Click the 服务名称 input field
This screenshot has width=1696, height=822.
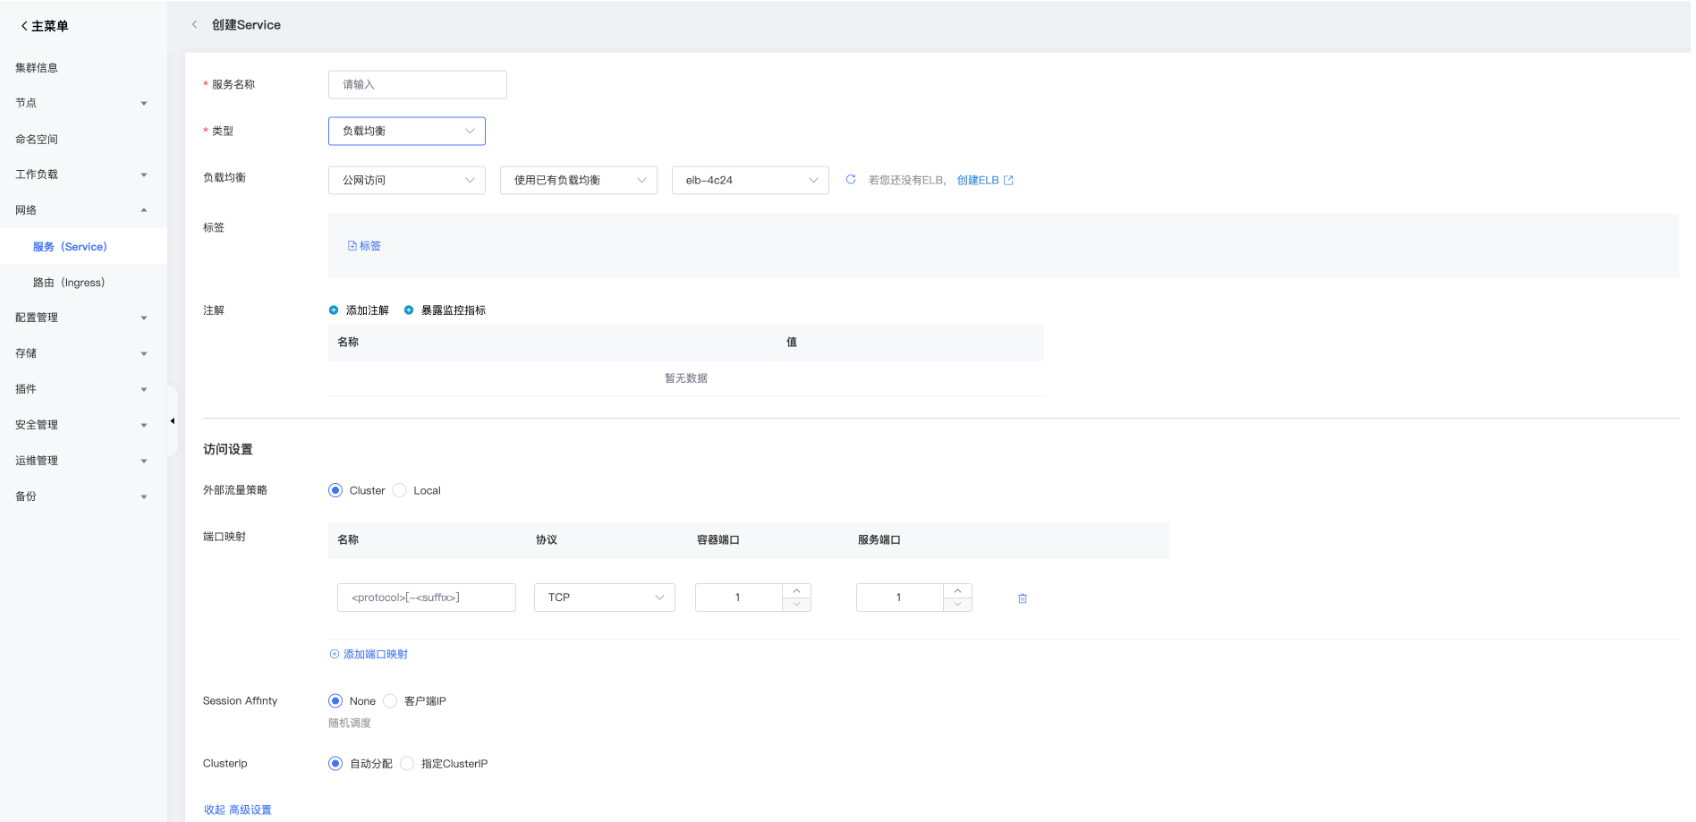(417, 85)
